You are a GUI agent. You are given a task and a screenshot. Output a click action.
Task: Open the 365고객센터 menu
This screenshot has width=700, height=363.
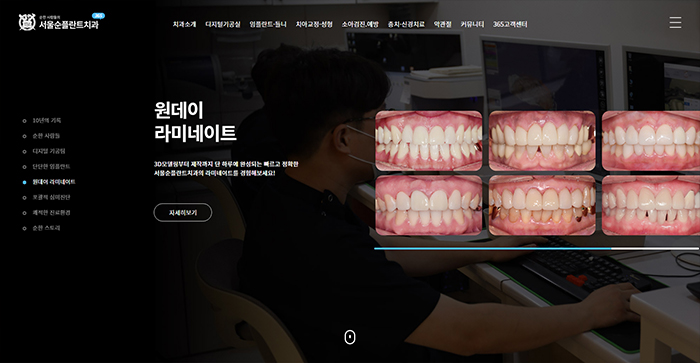pos(510,24)
